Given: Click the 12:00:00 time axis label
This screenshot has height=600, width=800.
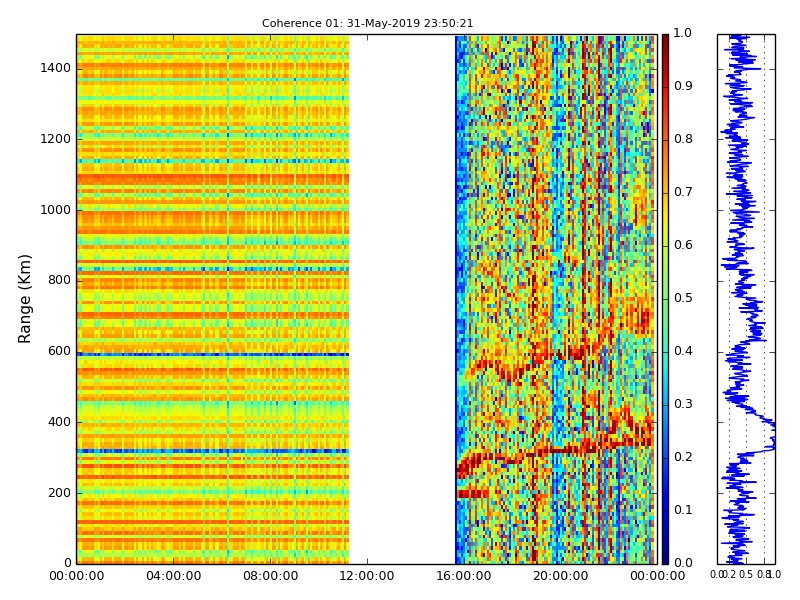Looking at the screenshot, I should (x=367, y=576).
